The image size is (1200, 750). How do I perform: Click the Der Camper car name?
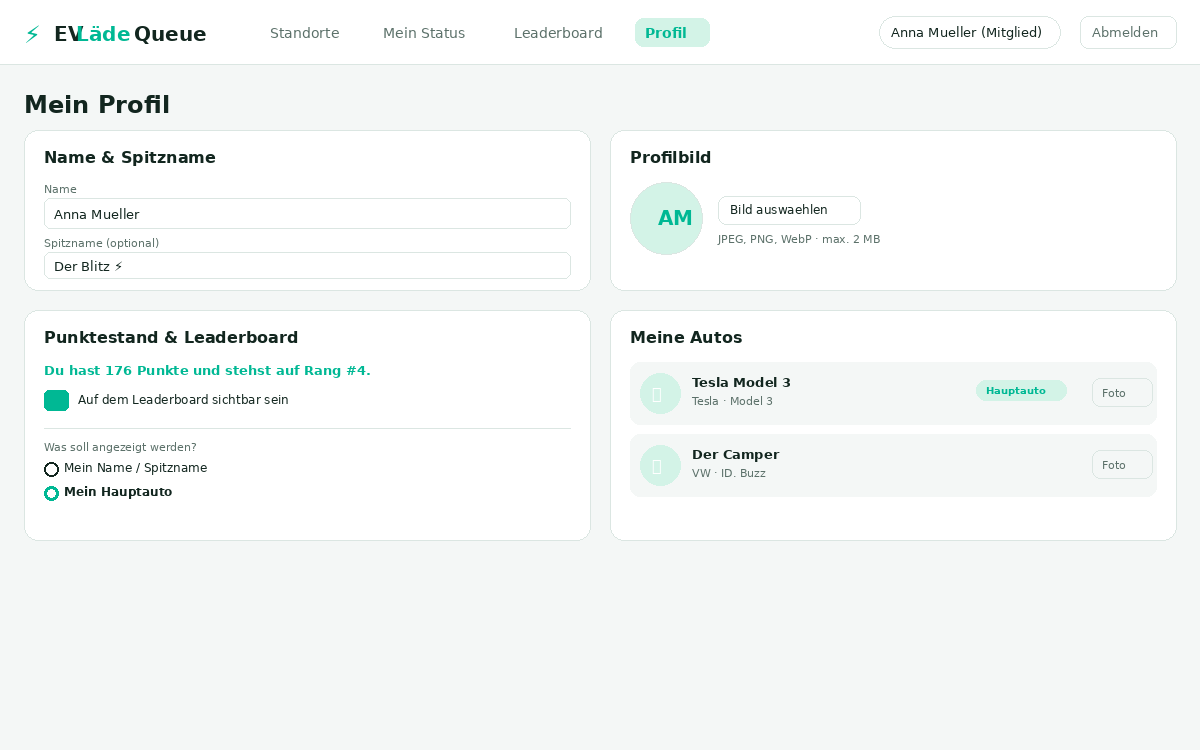pos(735,455)
